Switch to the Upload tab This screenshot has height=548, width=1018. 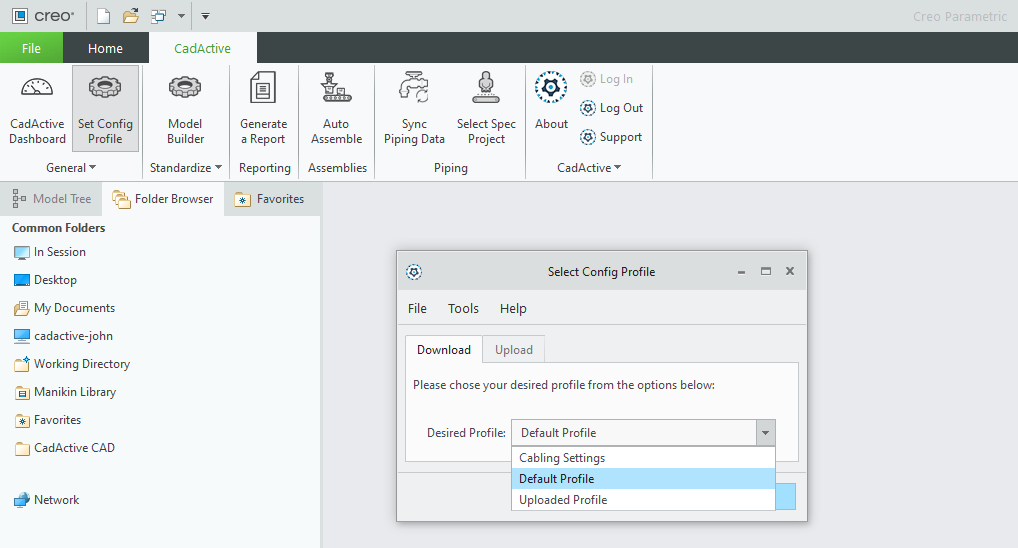click(x=514, y=349)
